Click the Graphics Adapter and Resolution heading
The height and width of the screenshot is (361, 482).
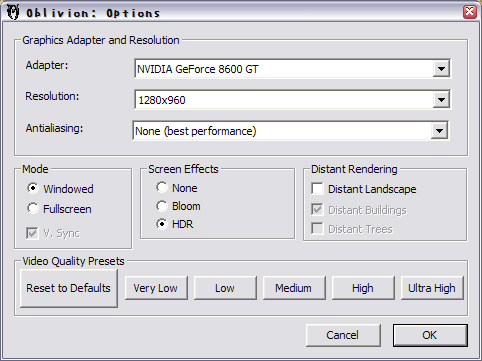tap(101, 40)
